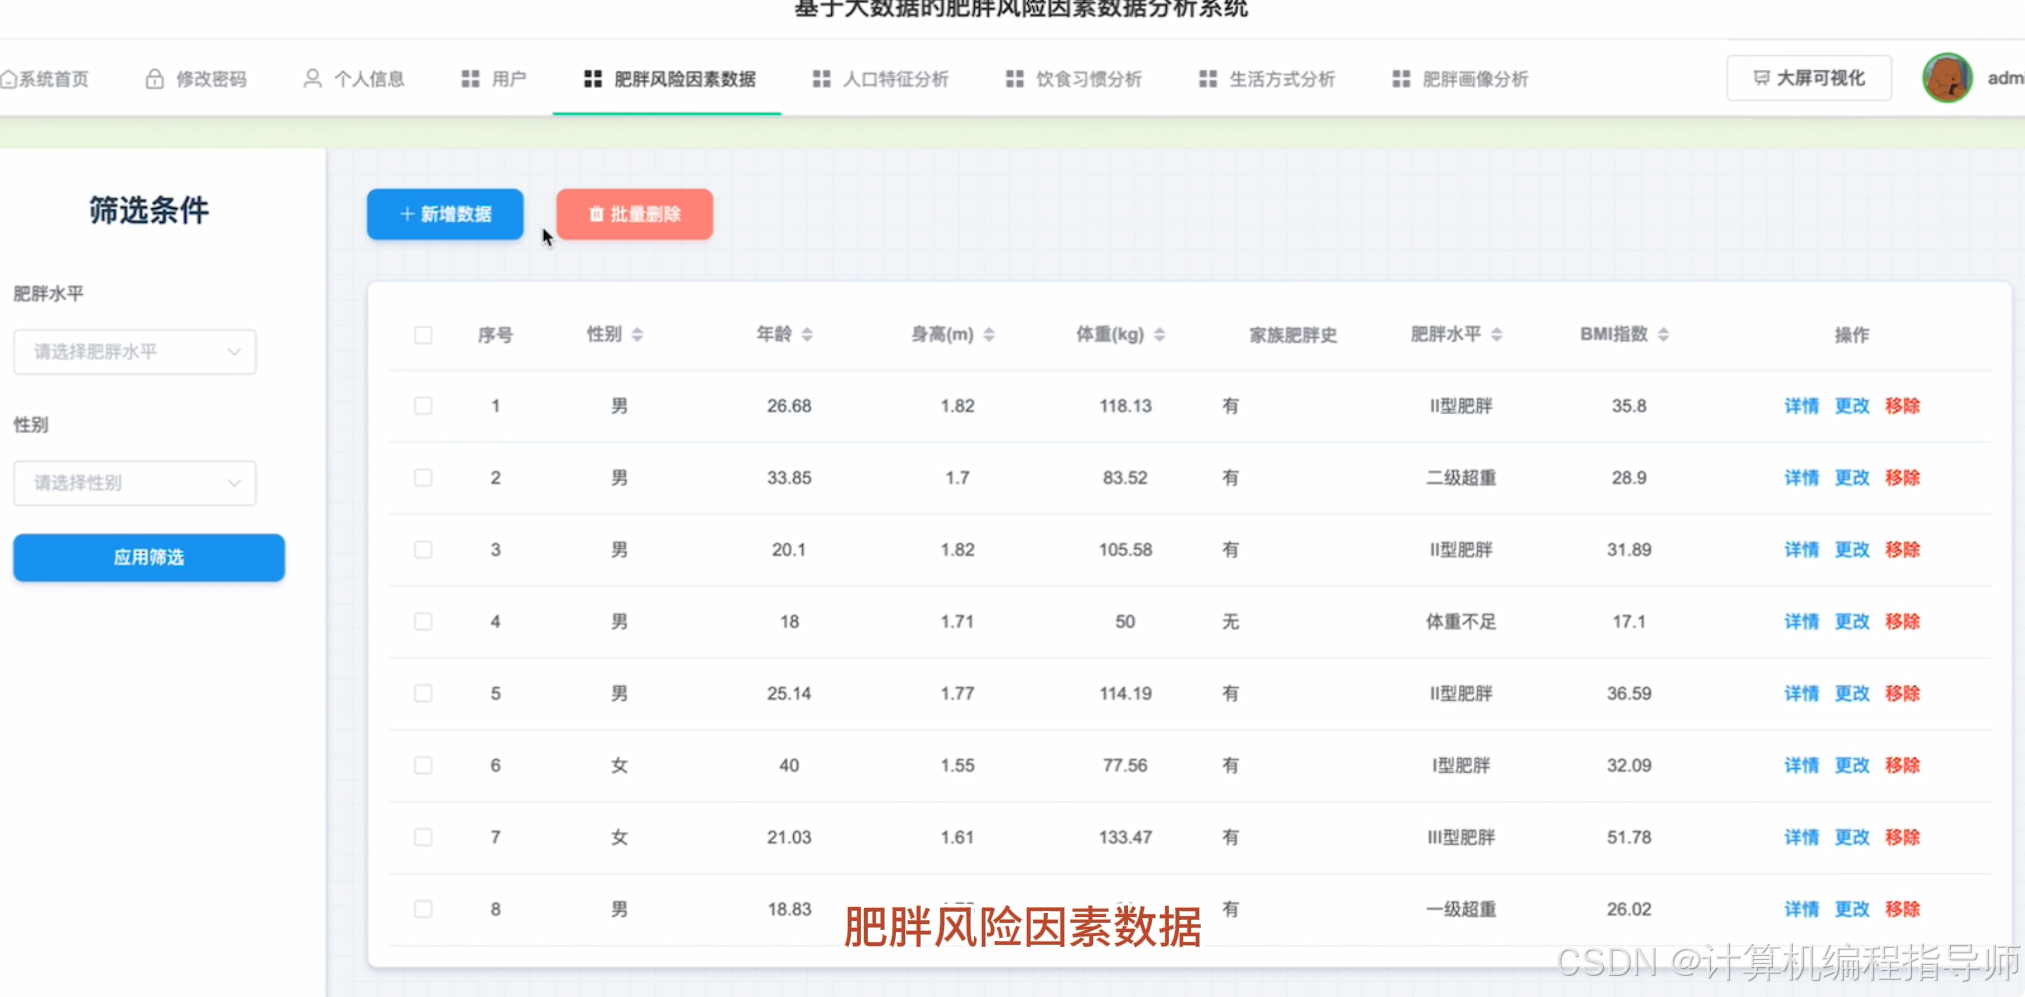
Task: Open the 系统首页 home icon
Action: pos(10,78)
